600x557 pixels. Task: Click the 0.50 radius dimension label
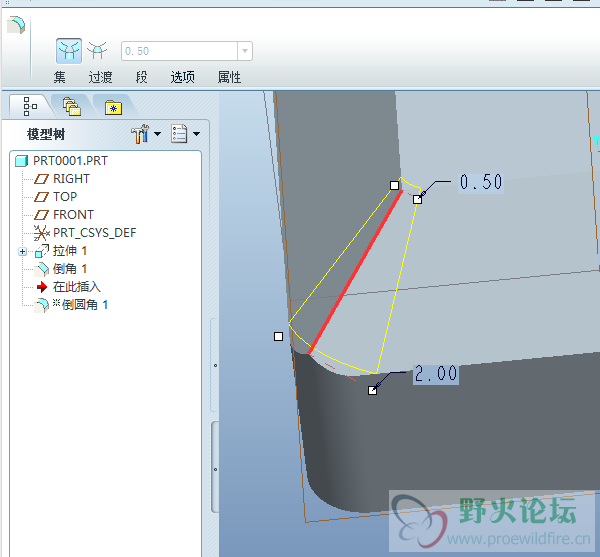click(481, 182)
